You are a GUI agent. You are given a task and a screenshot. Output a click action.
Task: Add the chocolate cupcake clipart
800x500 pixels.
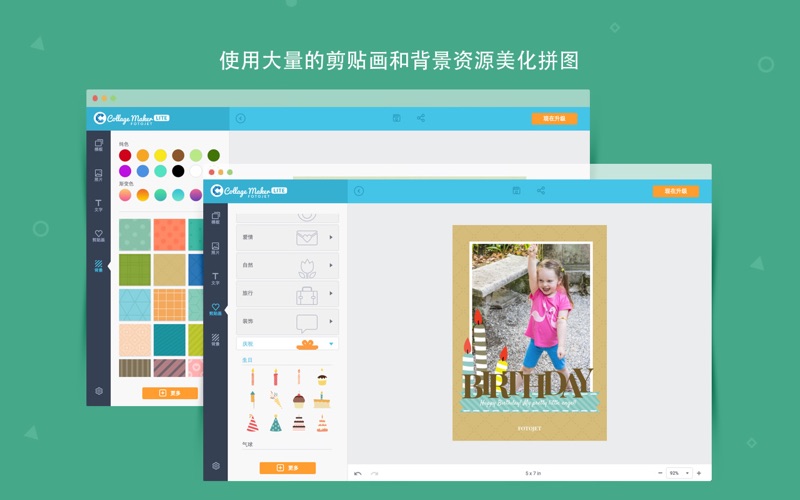[x=299, y=400]
